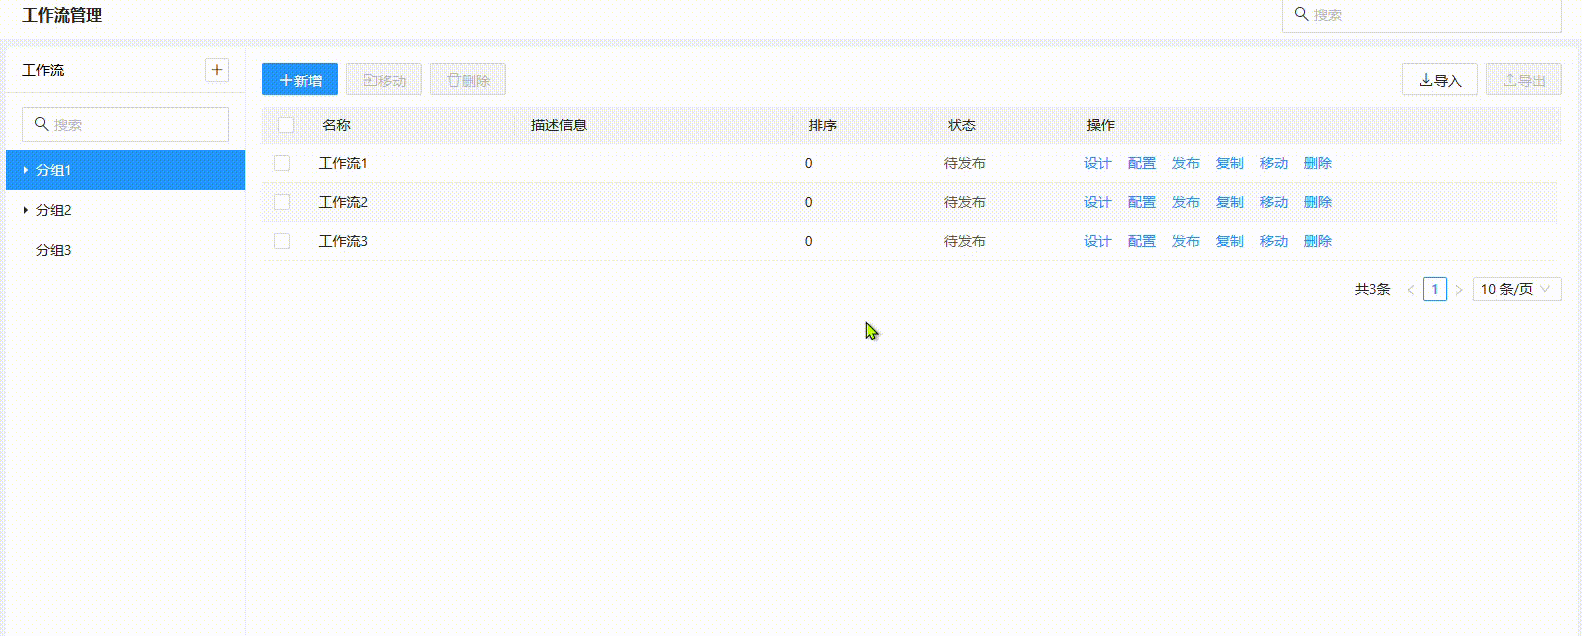Image resolution: width=1582 pixels, height=636 pixels.
Task: Click 删除 link for 工作流3
Action: (x=1317, y=241)
